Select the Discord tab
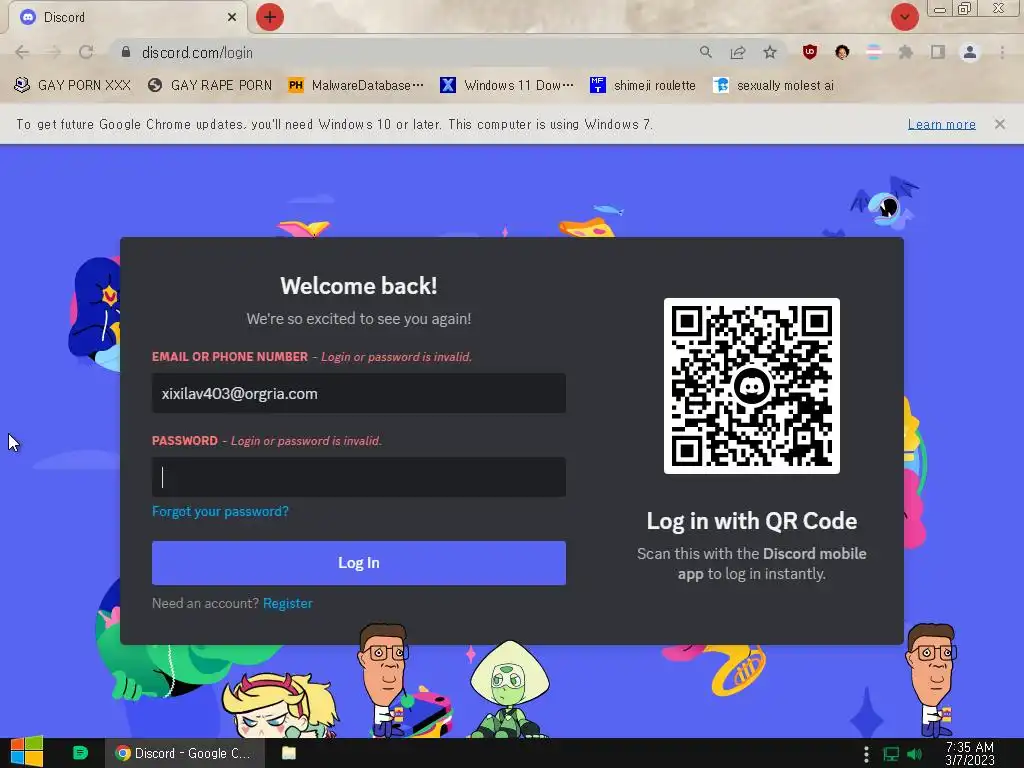 pyautogui.click(x=127, y=17)
